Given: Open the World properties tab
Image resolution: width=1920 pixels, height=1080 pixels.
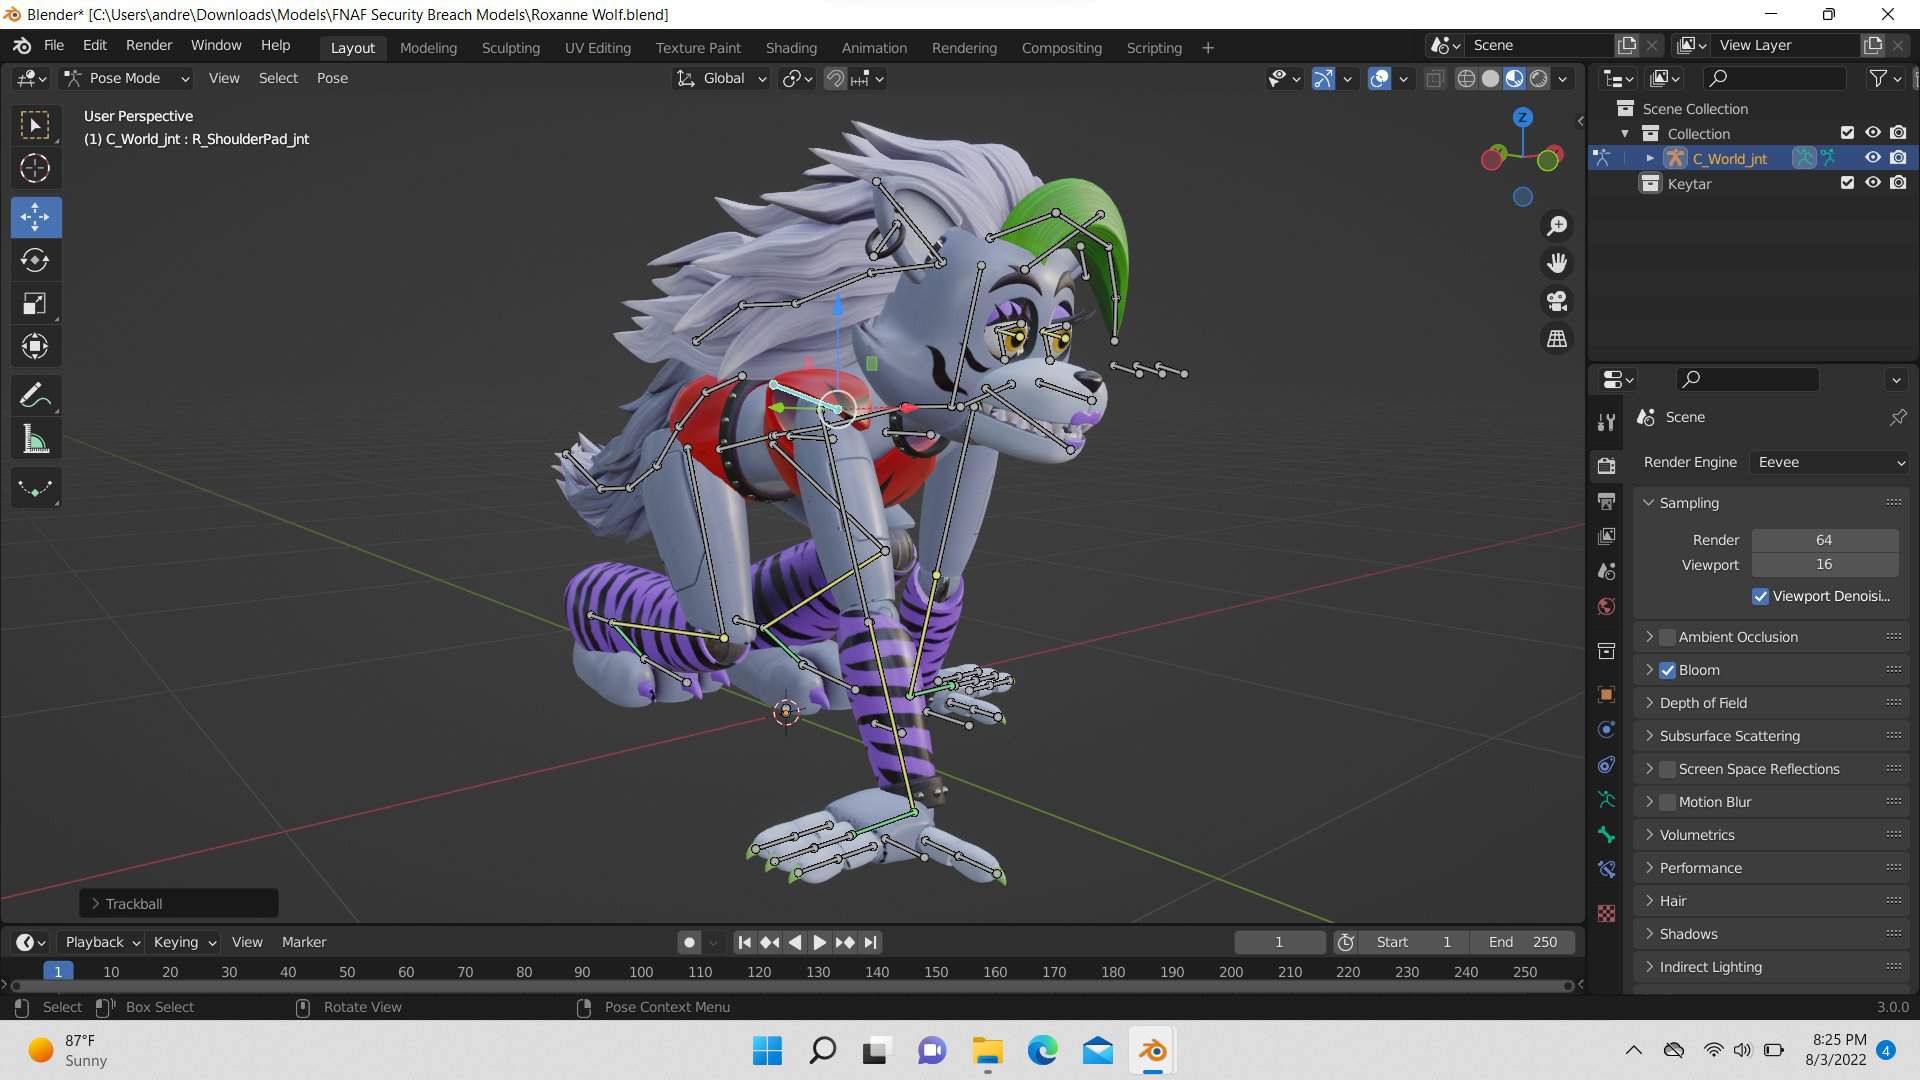Looking at the screenshot, I should (1607, 607).
